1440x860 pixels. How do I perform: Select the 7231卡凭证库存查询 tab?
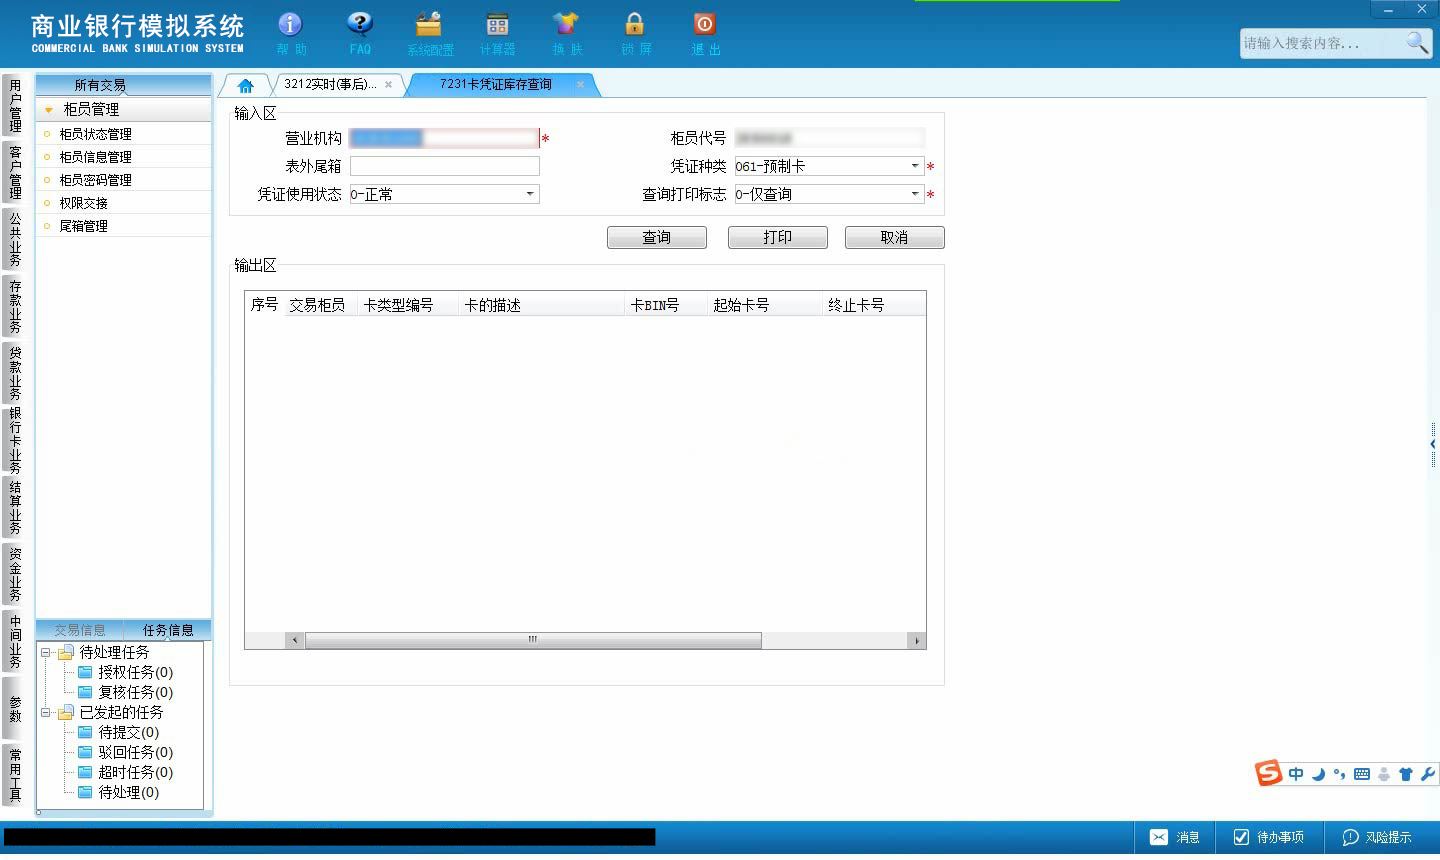click(496, 85)
